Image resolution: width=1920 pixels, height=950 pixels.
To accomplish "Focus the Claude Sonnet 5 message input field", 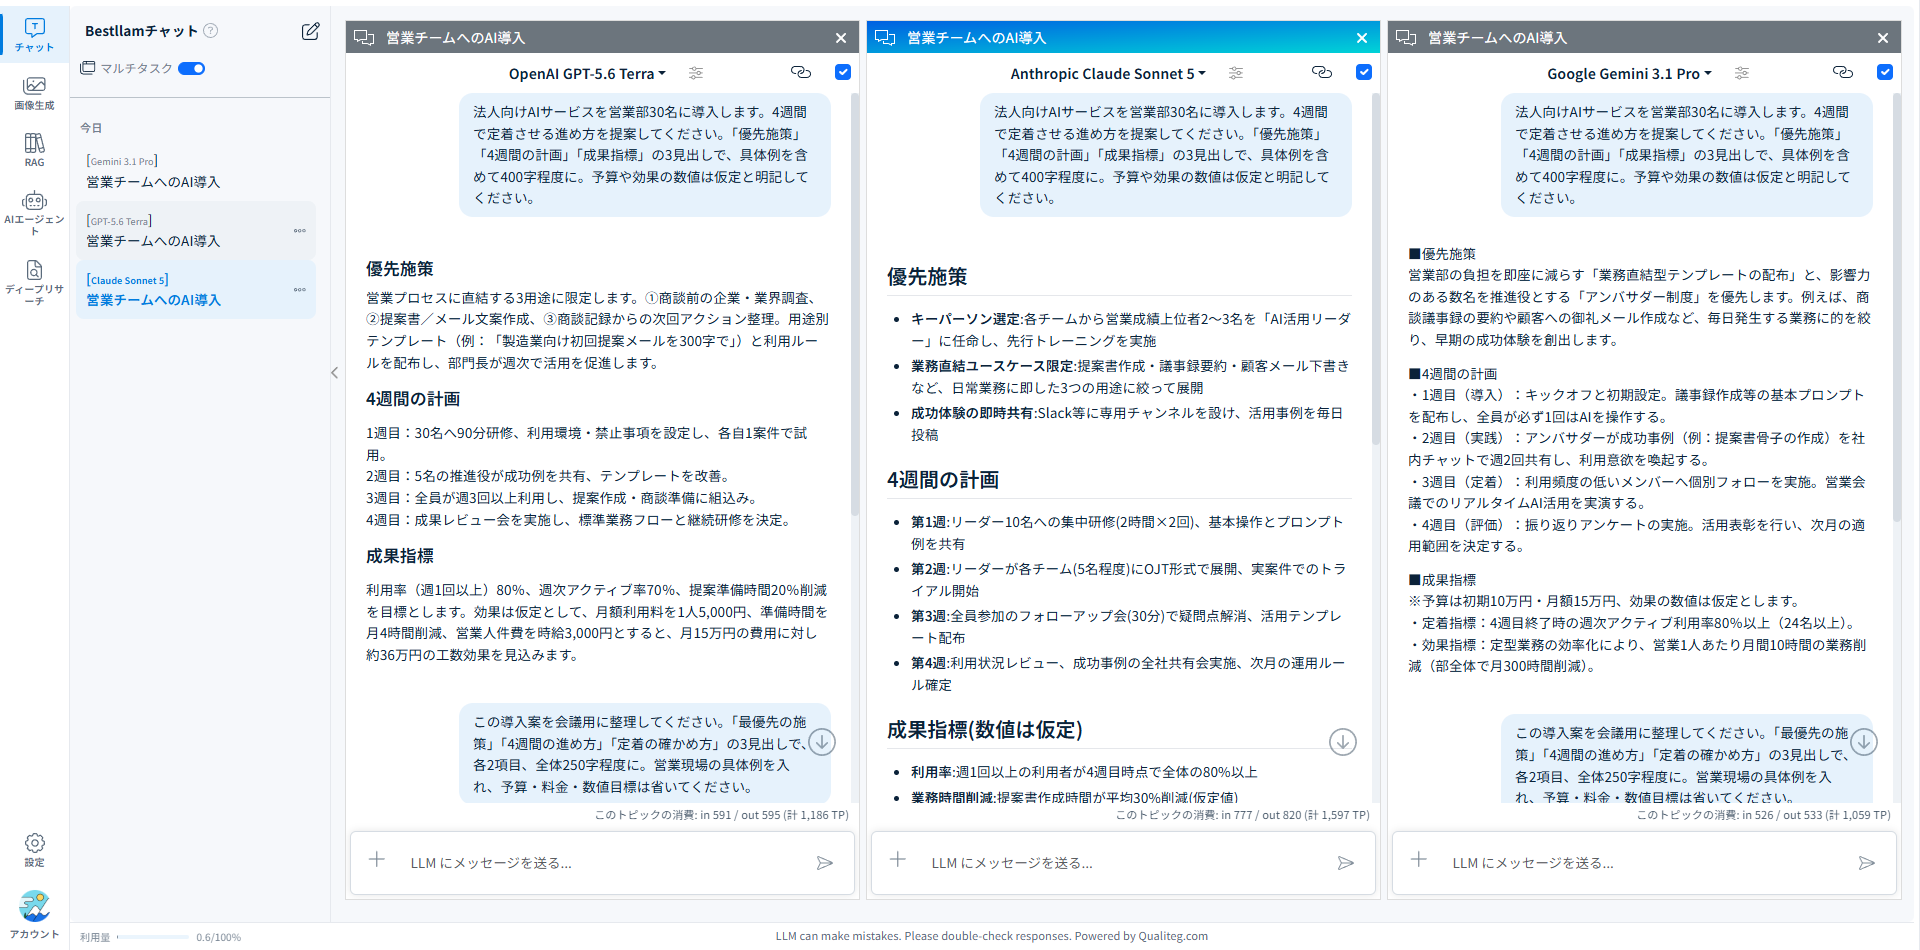I will pos(1123,863).
